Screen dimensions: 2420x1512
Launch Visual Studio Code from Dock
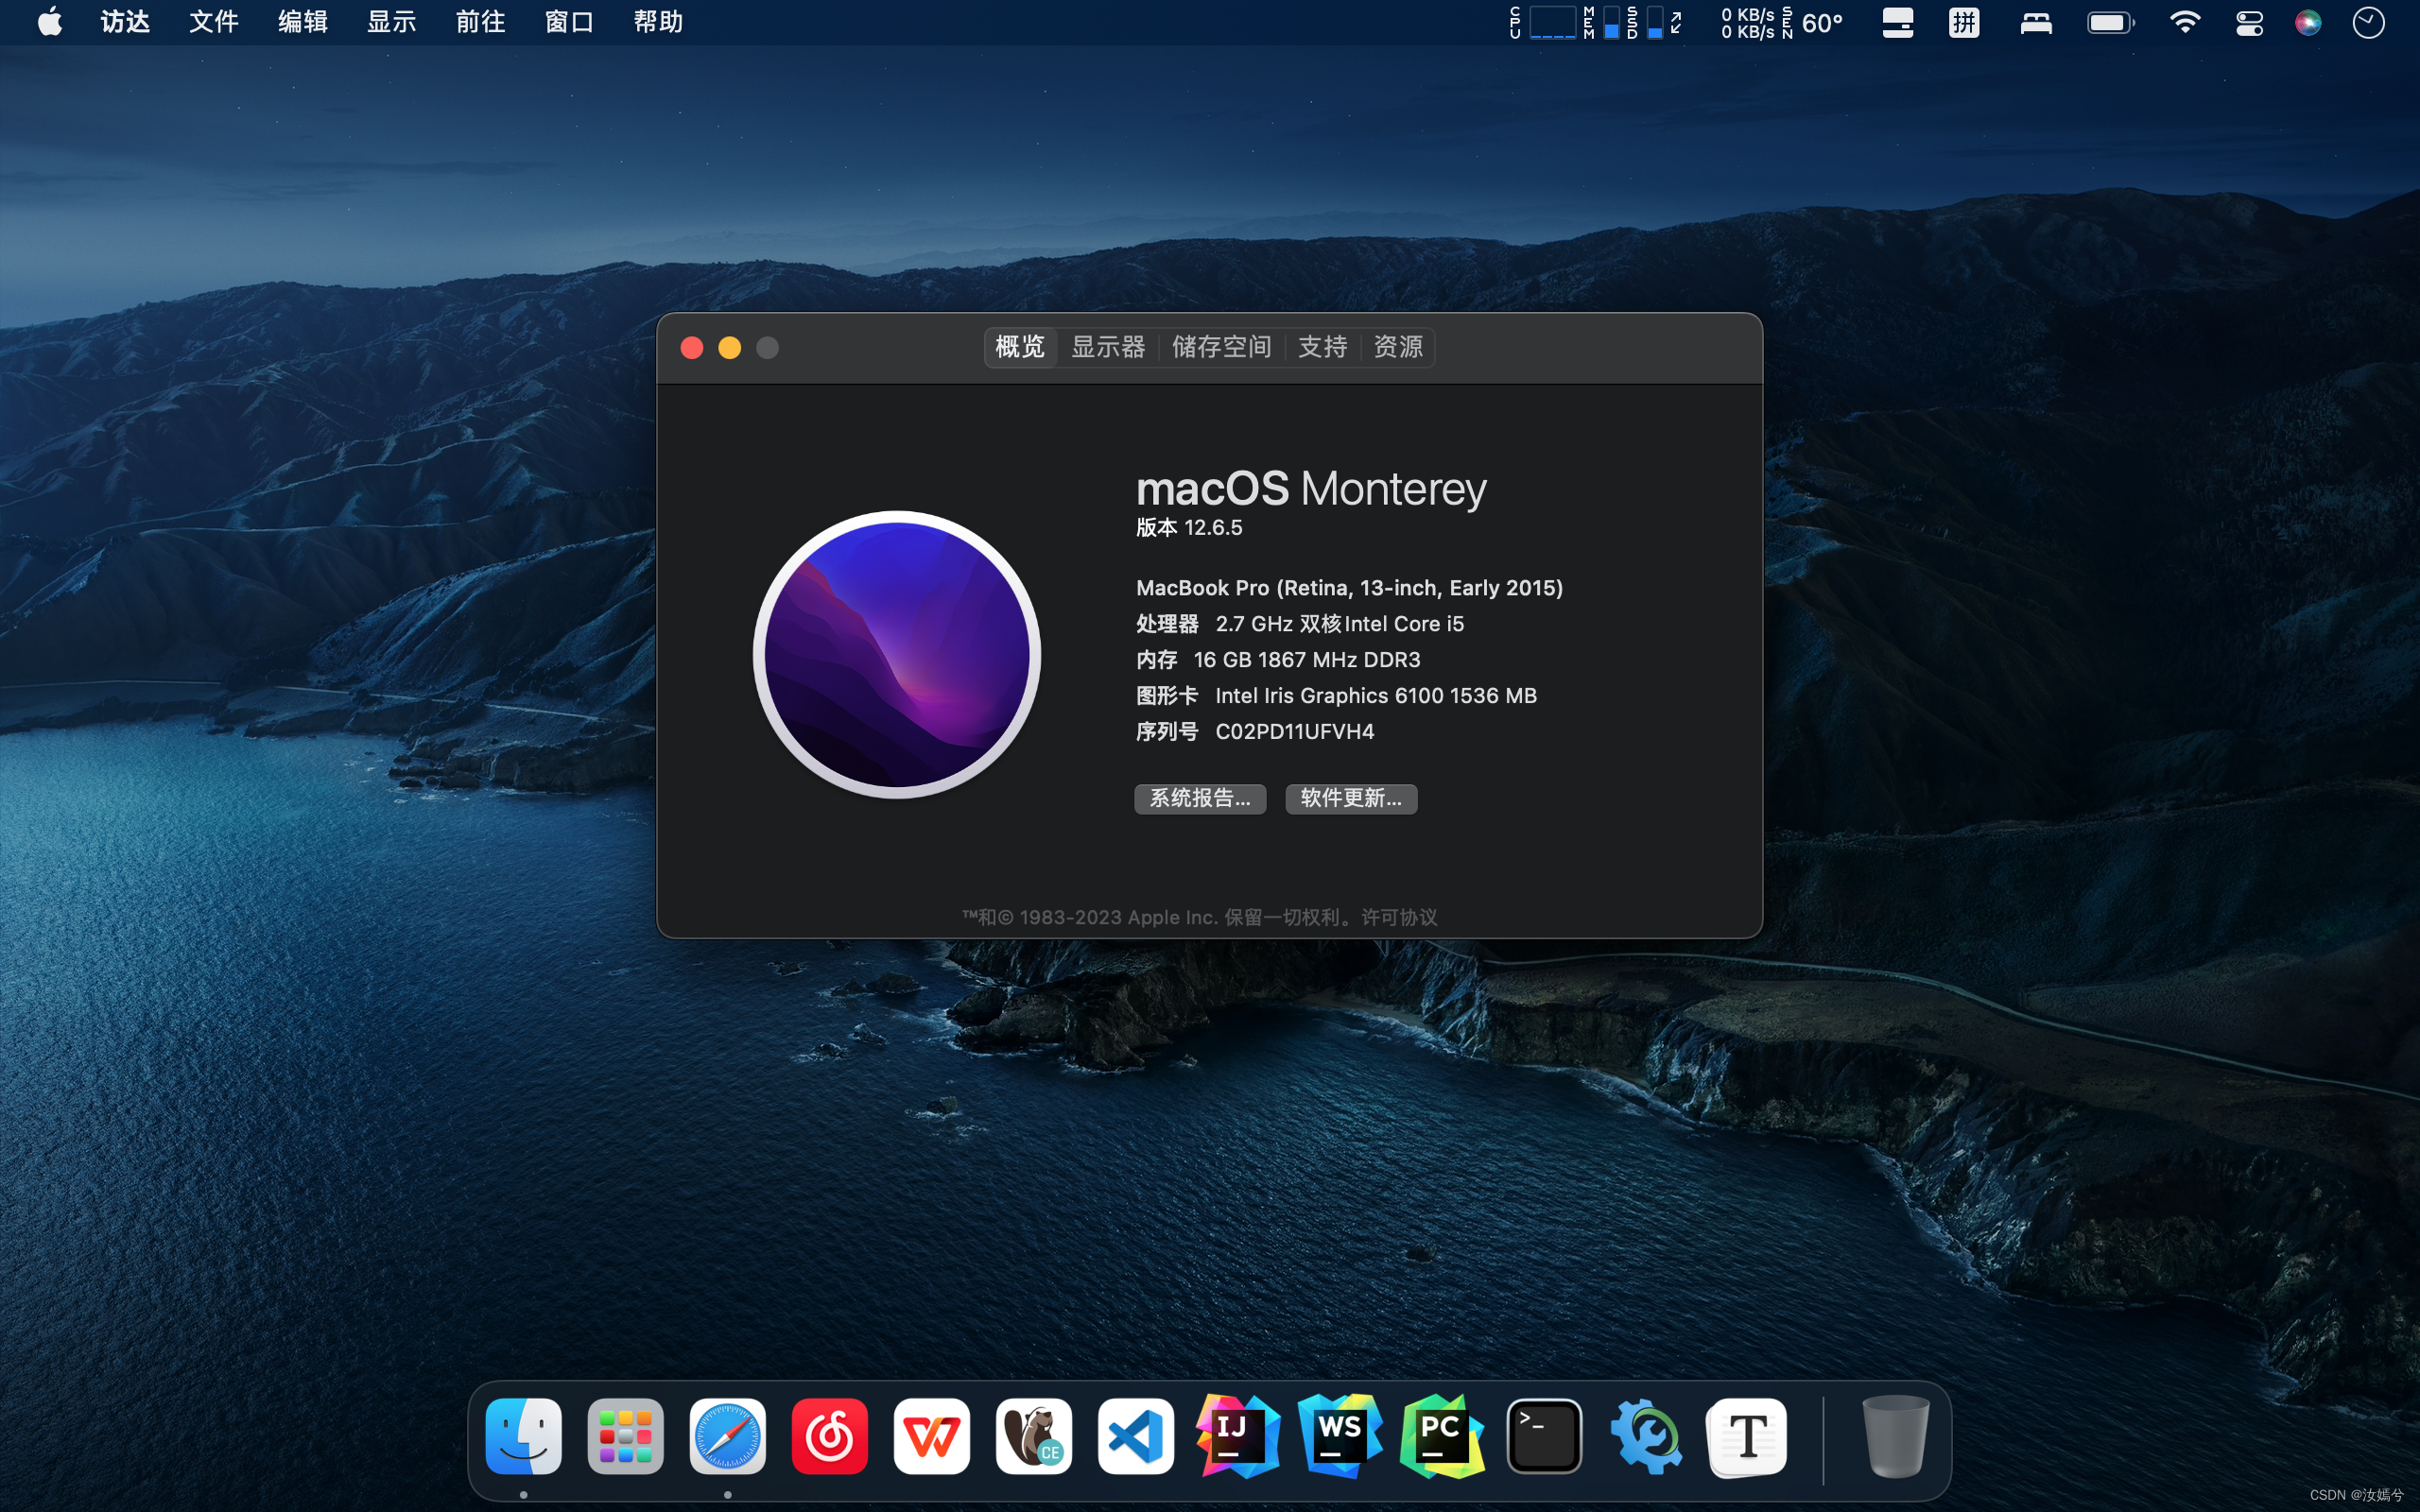click(x=1135, y=1436)
